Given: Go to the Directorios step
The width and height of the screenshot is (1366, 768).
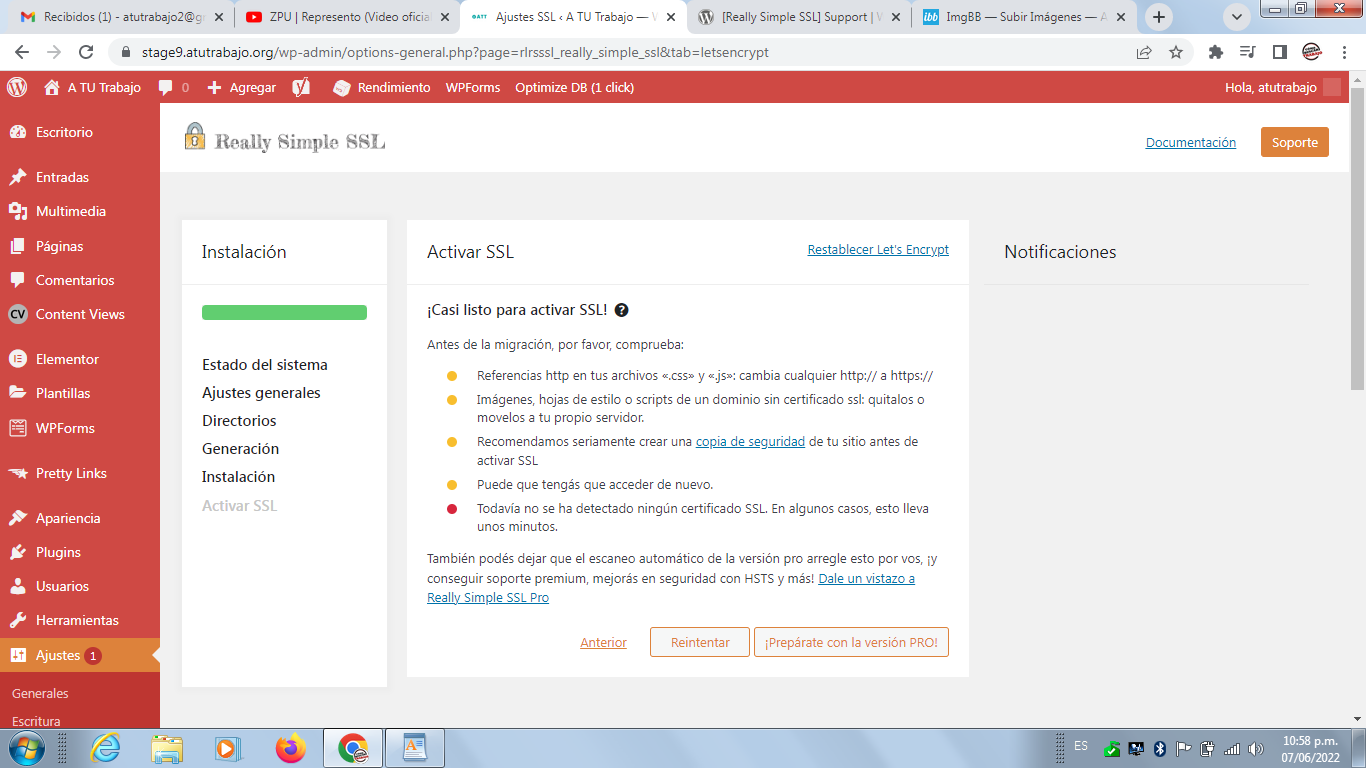Looking at the screenshot, I should coord(239,421).
